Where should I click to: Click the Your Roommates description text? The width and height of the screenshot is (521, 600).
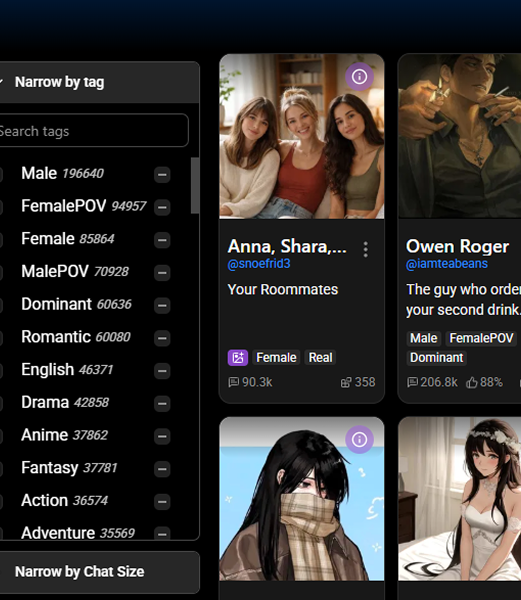coord(283,290)
